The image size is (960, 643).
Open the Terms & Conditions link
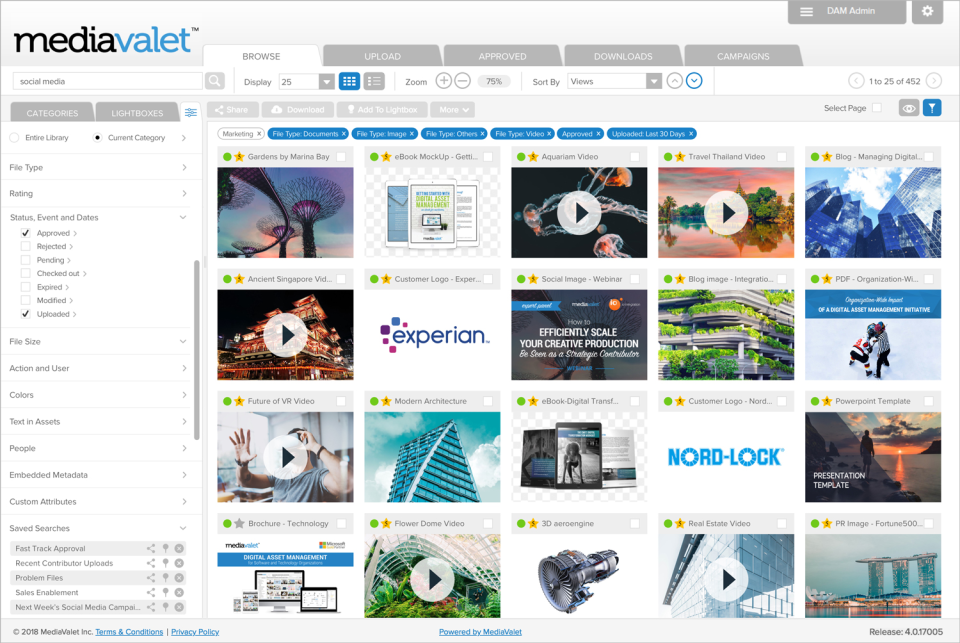tap(128, 631)
